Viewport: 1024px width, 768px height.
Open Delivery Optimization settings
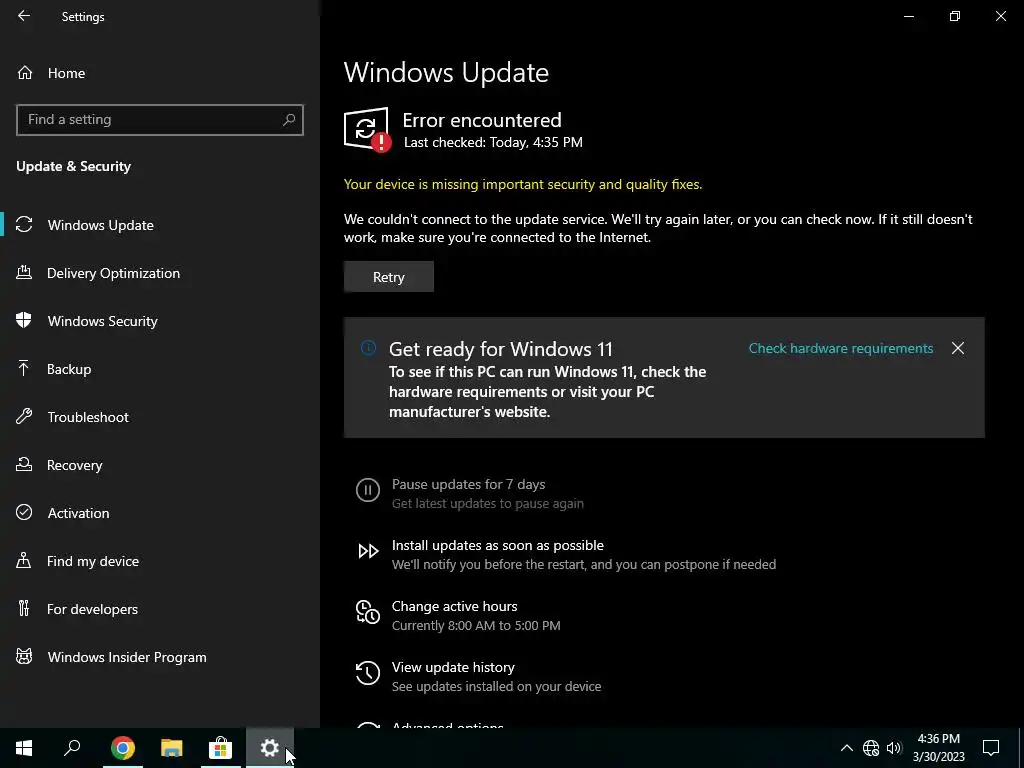[160, 273]
